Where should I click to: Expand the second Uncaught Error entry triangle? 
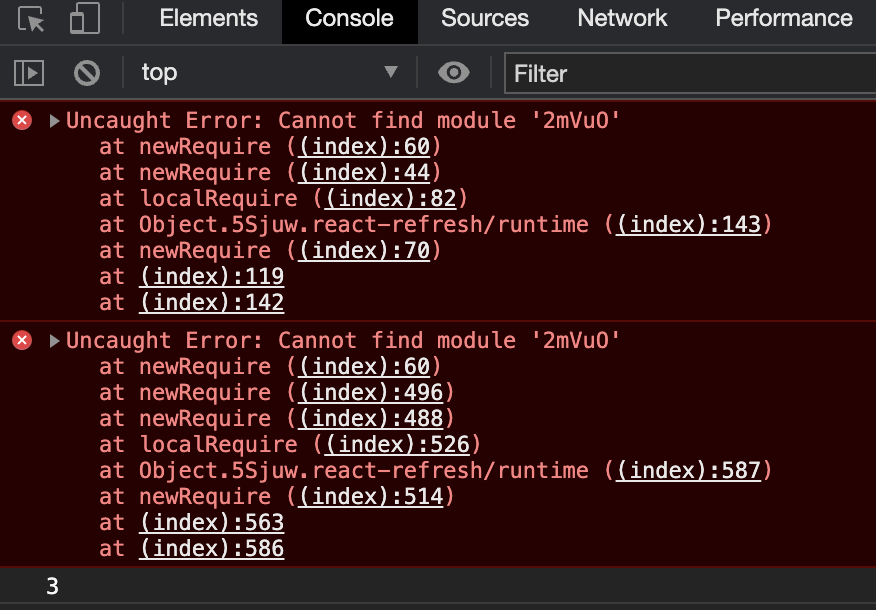[x=54, y=341]
